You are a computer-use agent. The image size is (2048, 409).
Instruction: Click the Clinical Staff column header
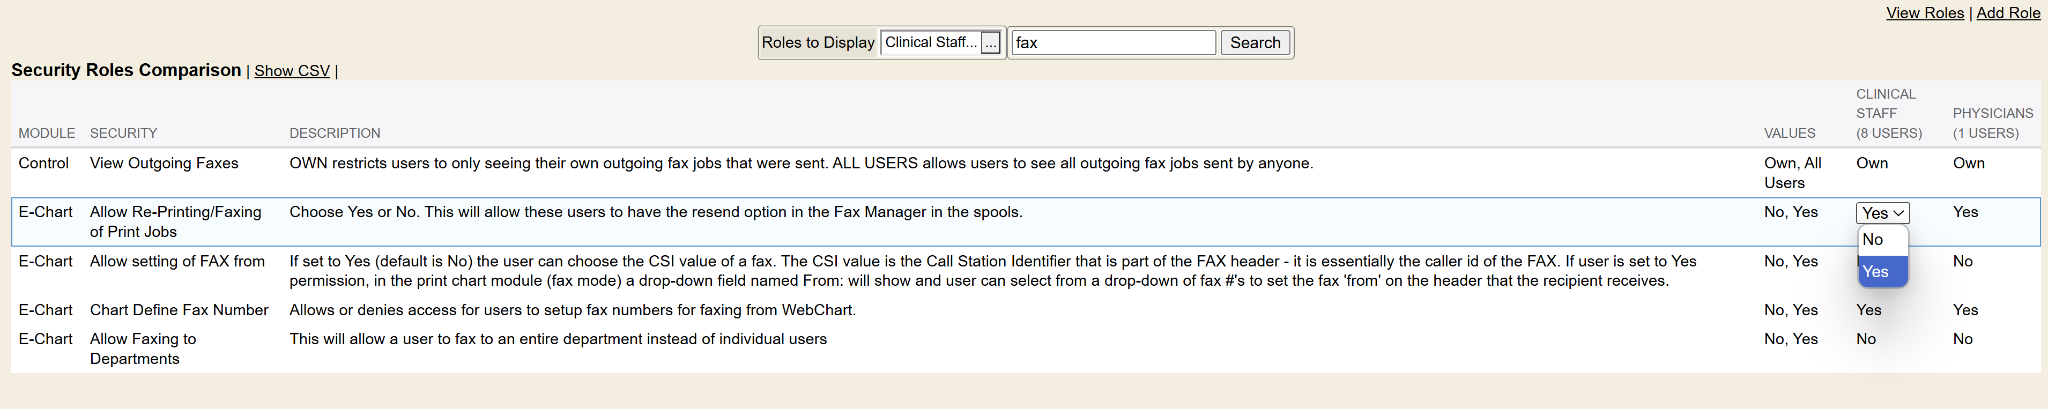tap(1888, 114)
